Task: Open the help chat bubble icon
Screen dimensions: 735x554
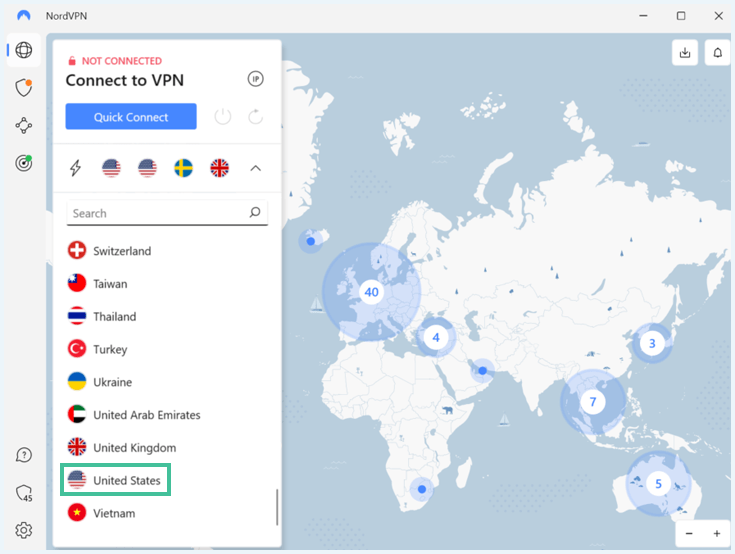Action: coord(24,455)
